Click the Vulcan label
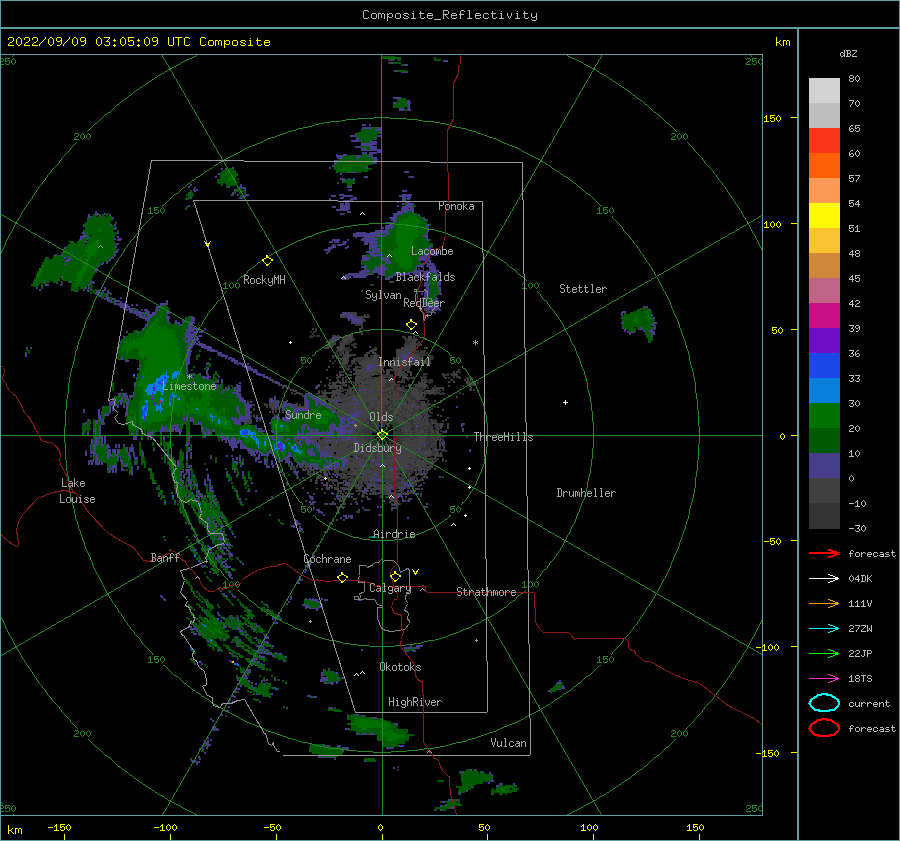 508,743
